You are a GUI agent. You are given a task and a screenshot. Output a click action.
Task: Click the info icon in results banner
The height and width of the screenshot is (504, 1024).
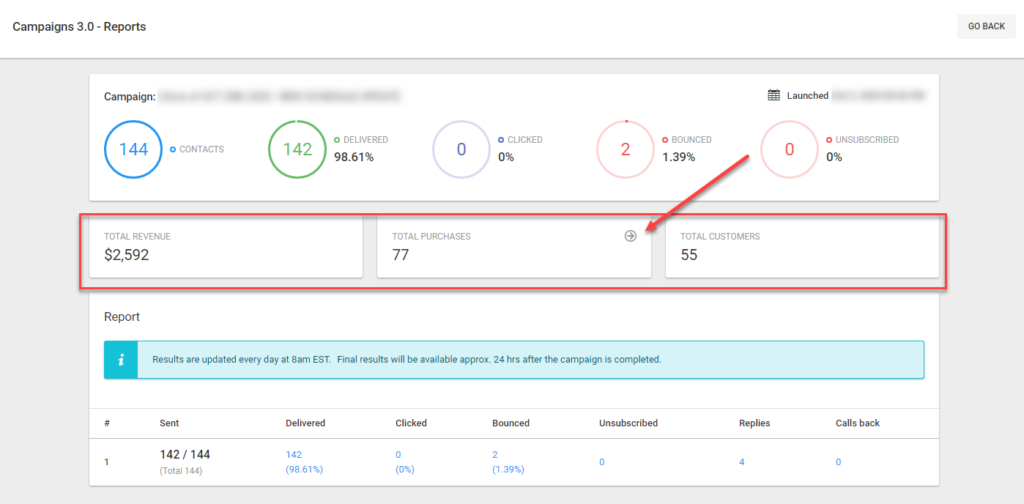pos(120,359)
